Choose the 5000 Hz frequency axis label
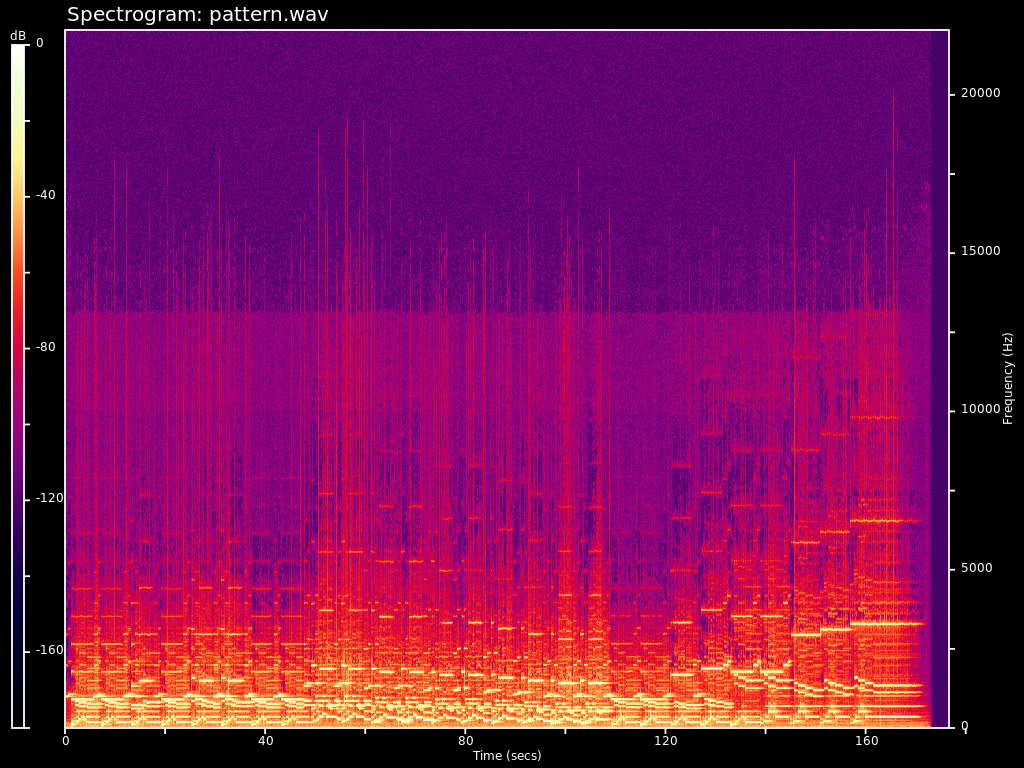Image resolution: width=1024 pixels, height=768 pixels. point(977,569)
